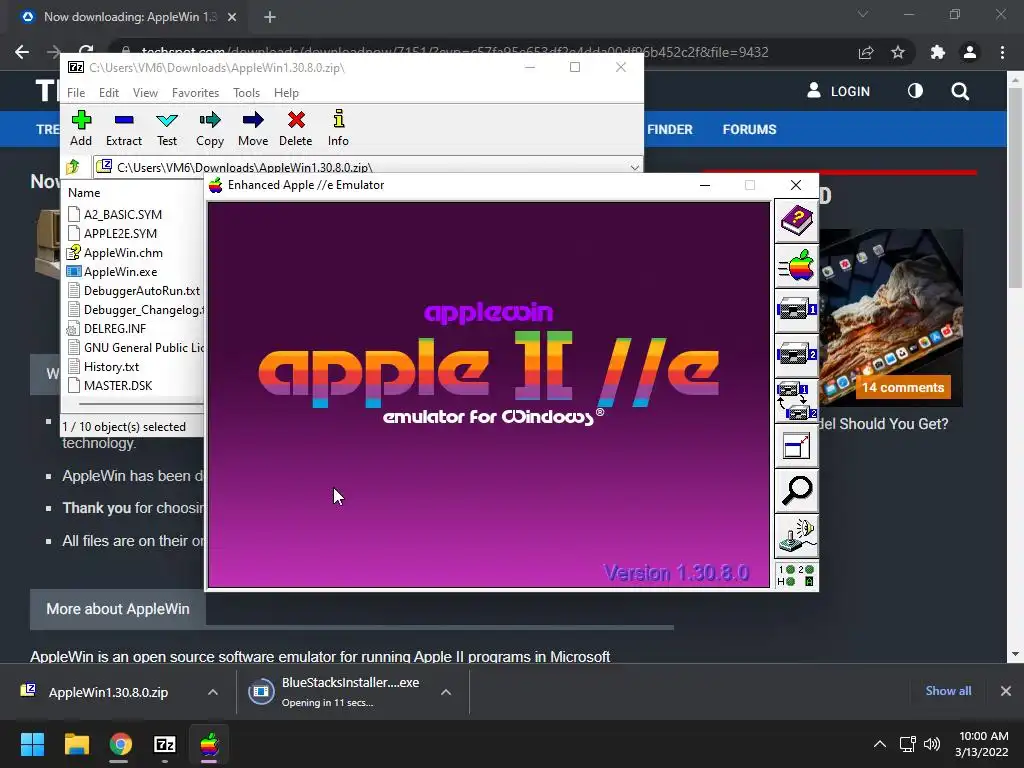Open configuration joystick and speaker icon

[796, 536]
